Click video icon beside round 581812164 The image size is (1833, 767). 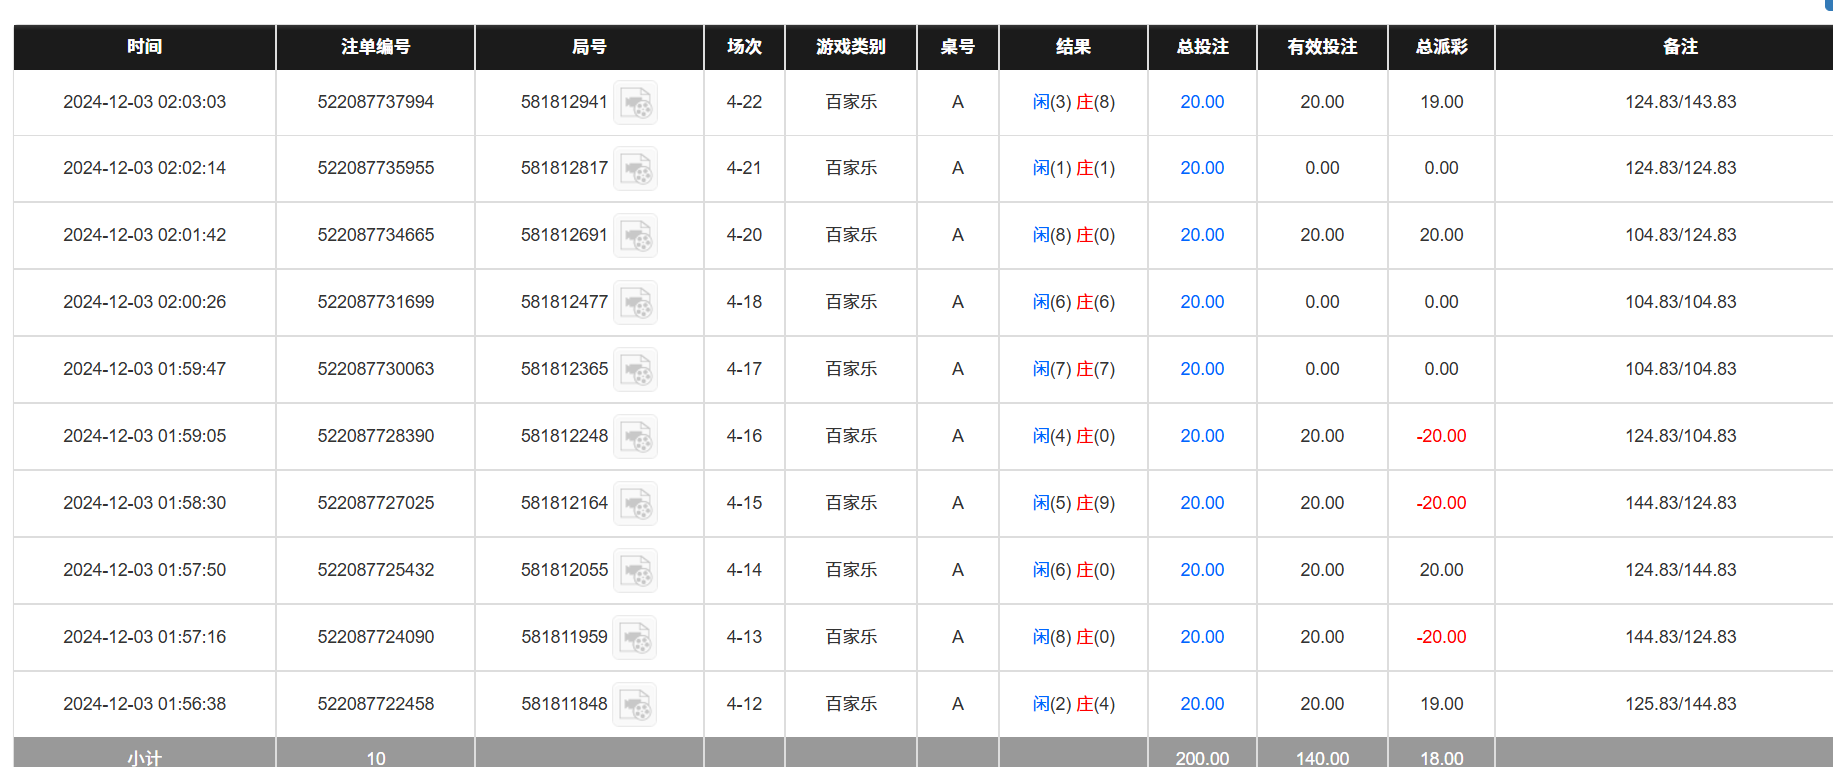[x=635, y=504]
